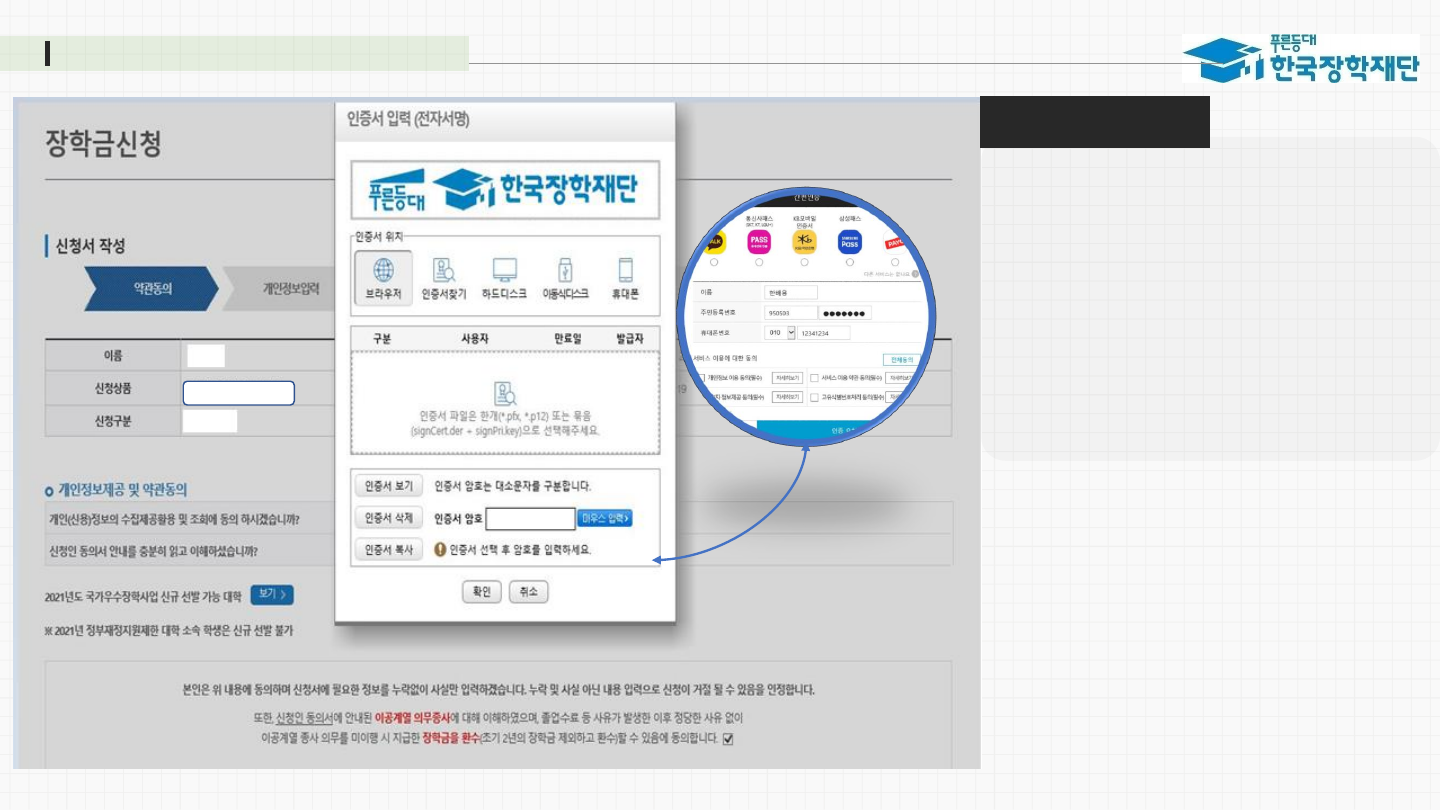Image resolution: width=1440 pixels, height=810 pixels.
Task: Select the radio button under Samsung Pass
Action: pos(849,263)
